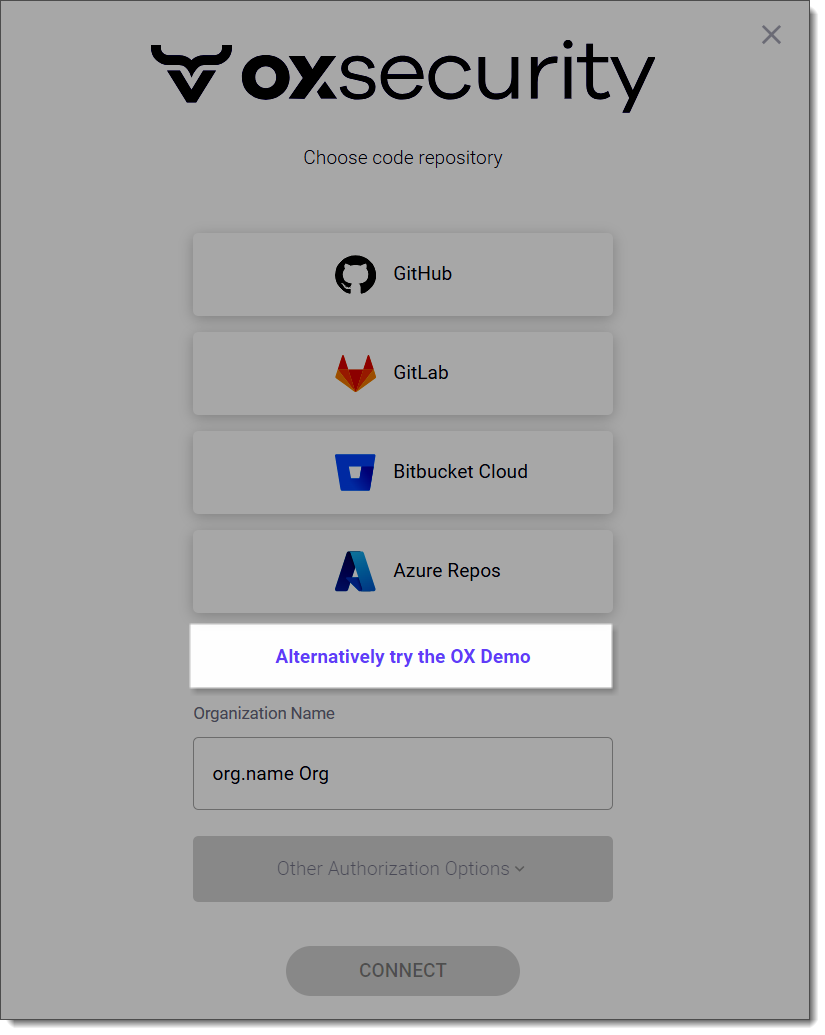The height and width of the screenshot is (1035, 825).
Task: Click the 'Organization Name' field label
Action: point(264,714)
